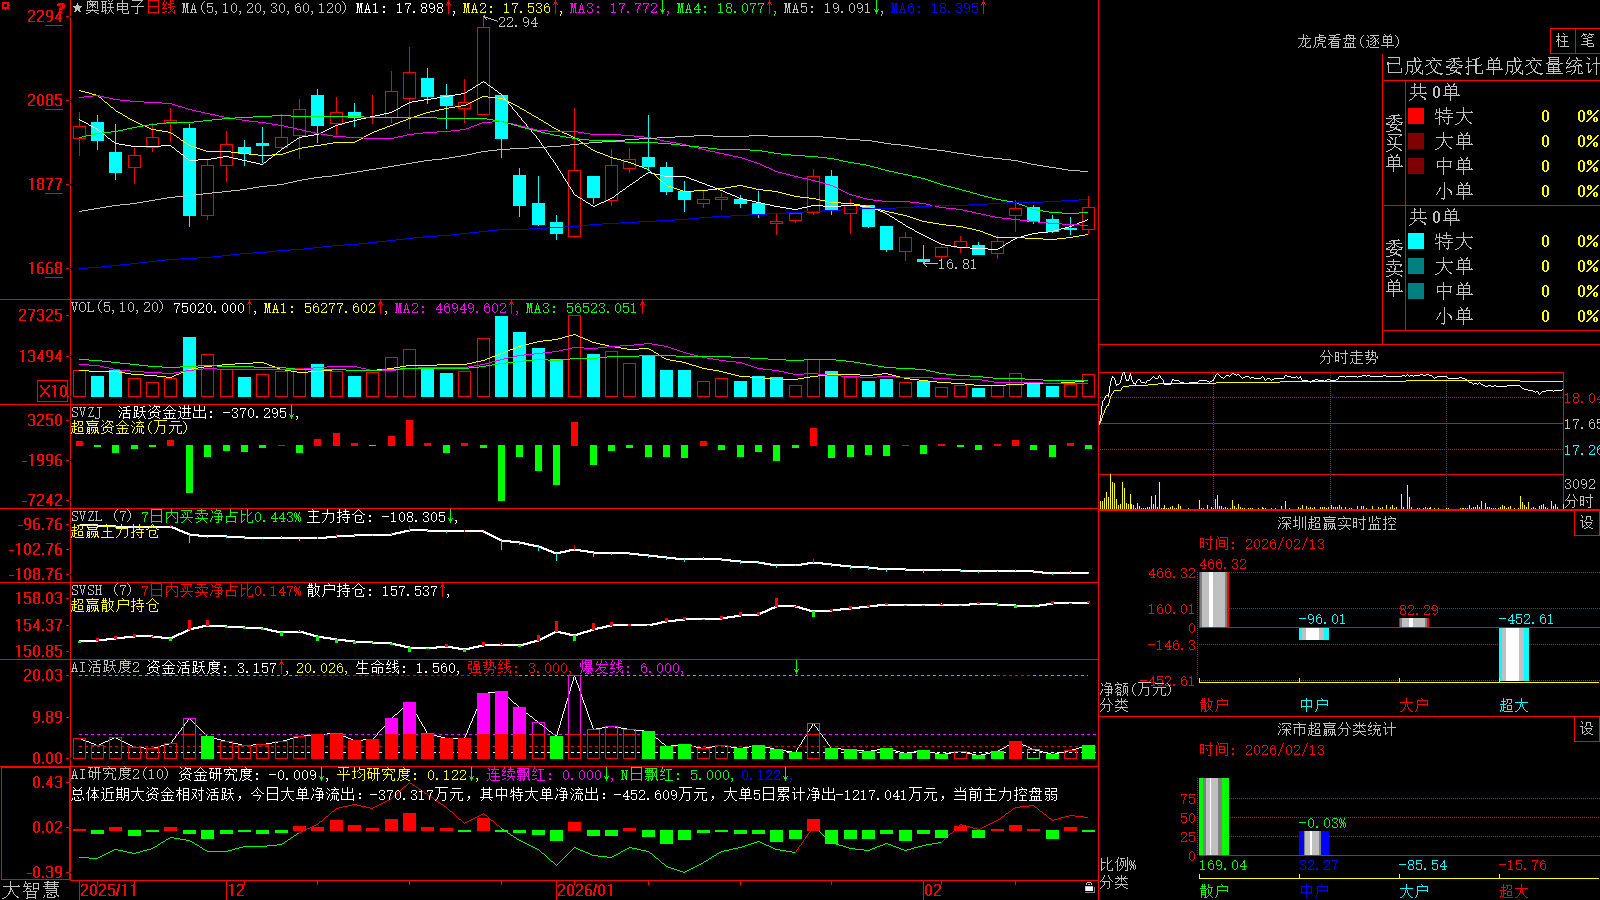Toggle the X10 volume scale button
Image resolution: width=1600 pixels, height=900 pixels.
(x=53, y=391)
